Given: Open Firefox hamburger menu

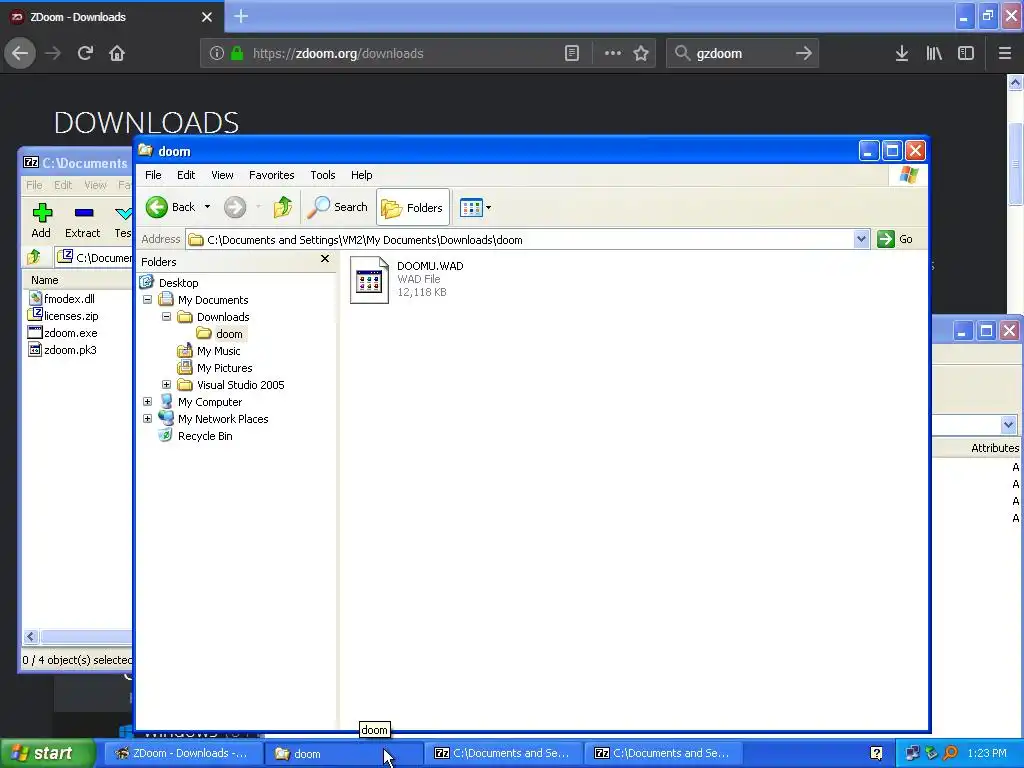Looking at the screenshot, I should pyautogui.click(x=1005, y=54).
